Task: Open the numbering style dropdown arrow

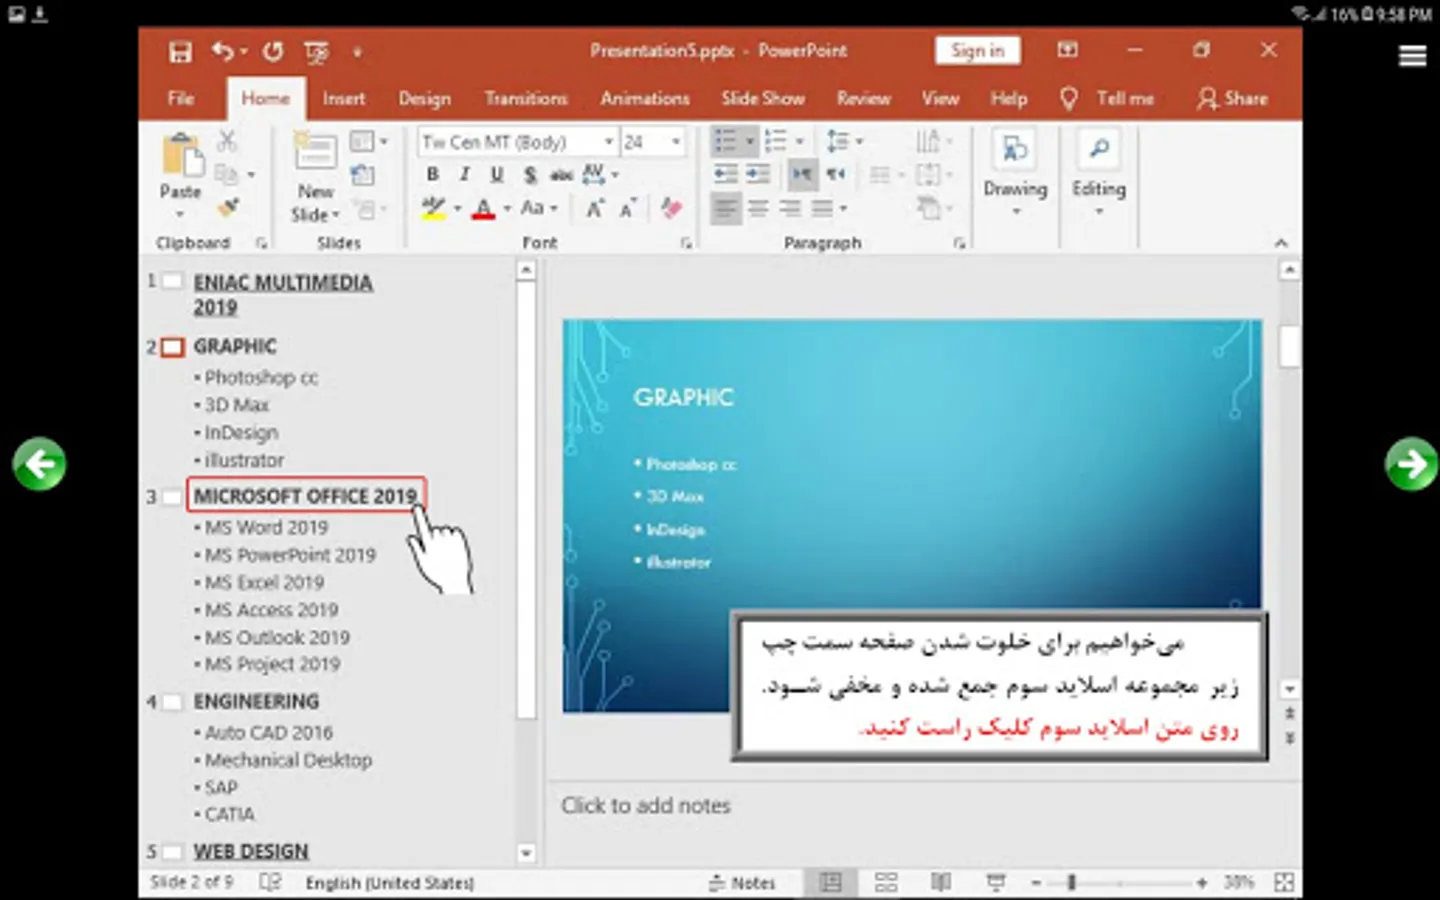Action: click(799, 141)
